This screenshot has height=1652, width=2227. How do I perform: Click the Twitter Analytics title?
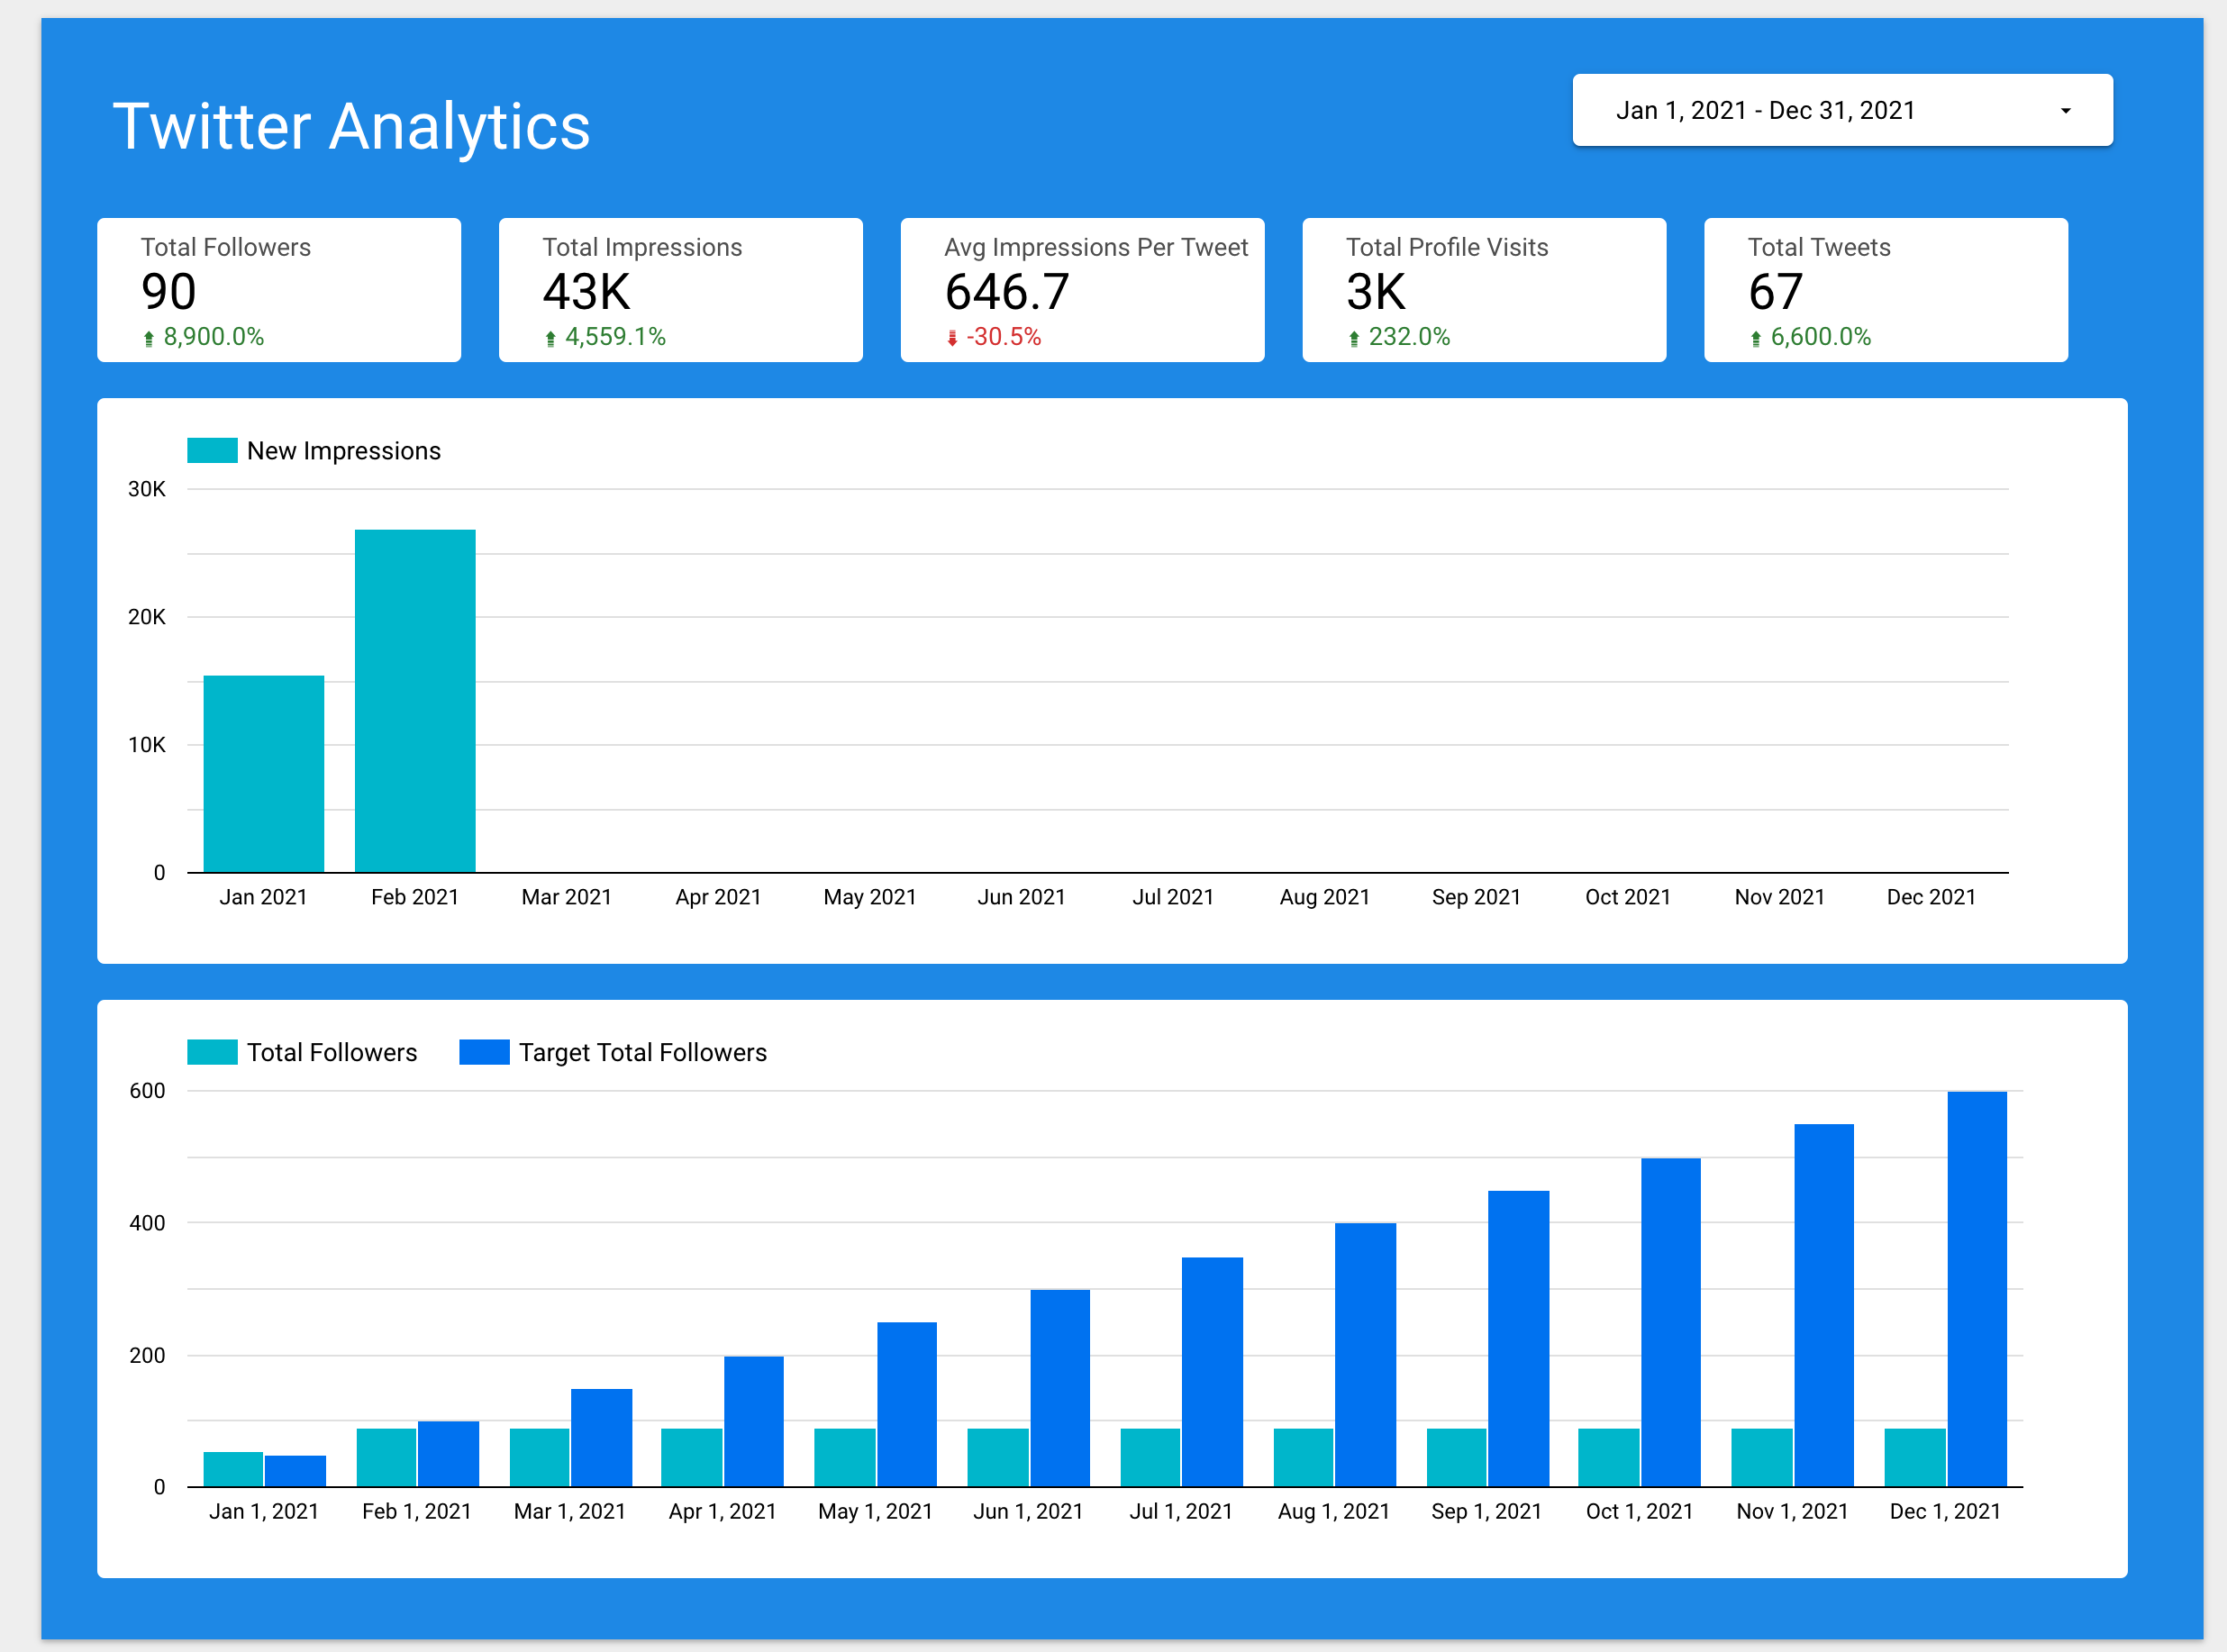tap(351, 127)
